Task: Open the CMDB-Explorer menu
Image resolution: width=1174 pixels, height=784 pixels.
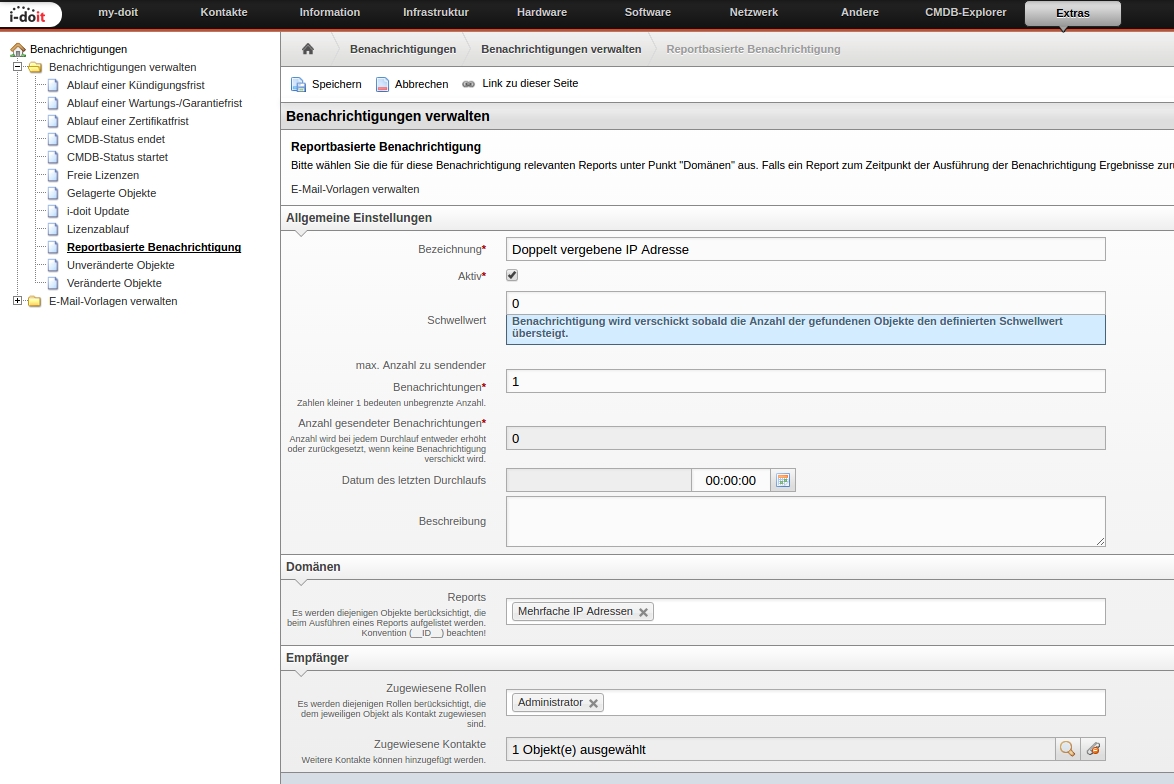Action: [966, 12]
